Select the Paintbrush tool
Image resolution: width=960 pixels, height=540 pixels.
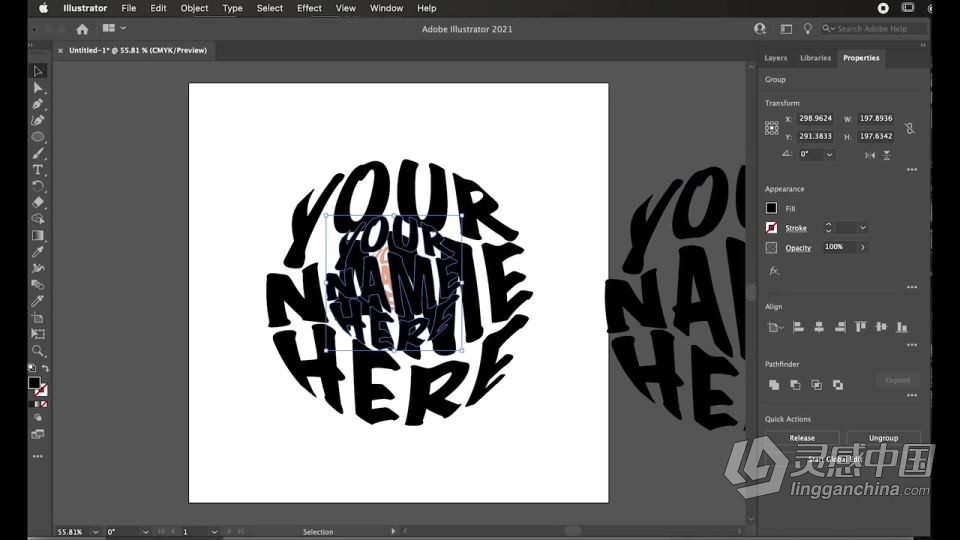(38, 153)
